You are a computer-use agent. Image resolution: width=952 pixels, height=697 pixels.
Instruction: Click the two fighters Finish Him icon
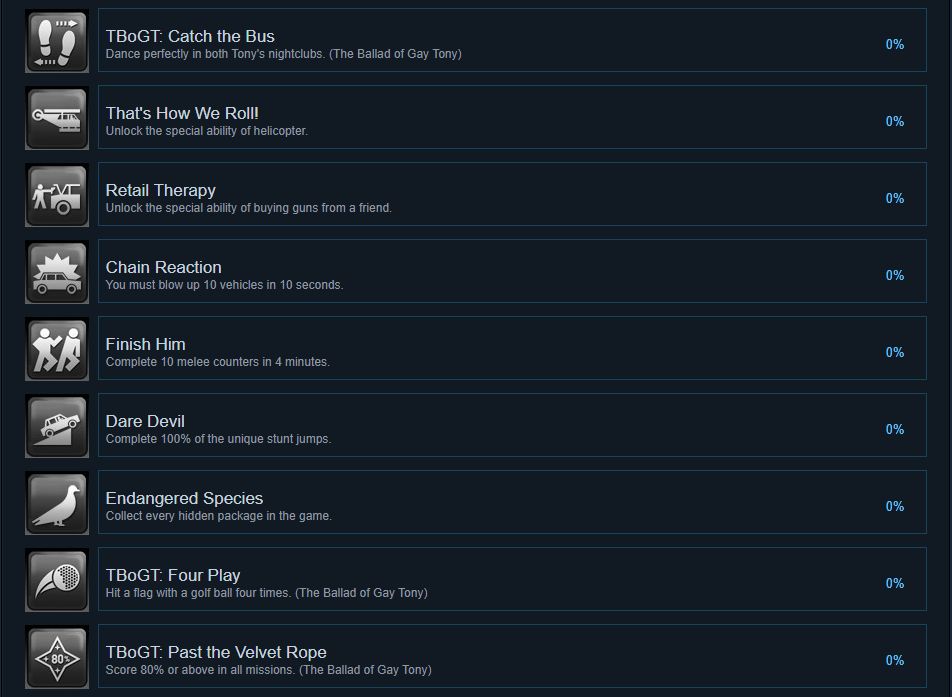pyautogui.click(x=57, y=349)
